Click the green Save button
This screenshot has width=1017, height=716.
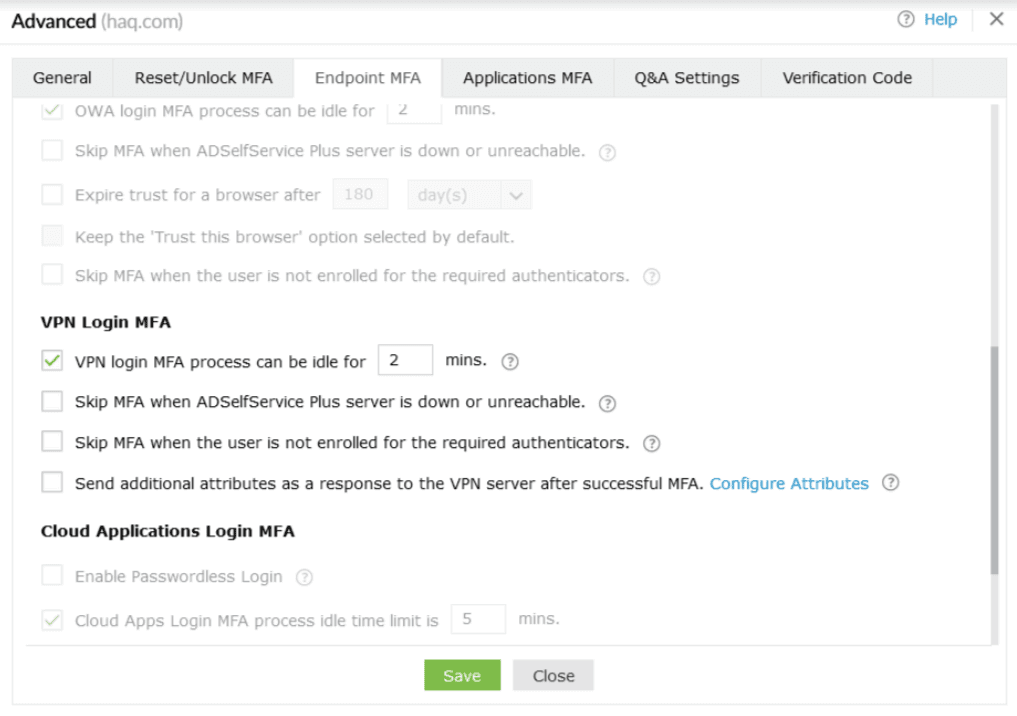point(461,676)
